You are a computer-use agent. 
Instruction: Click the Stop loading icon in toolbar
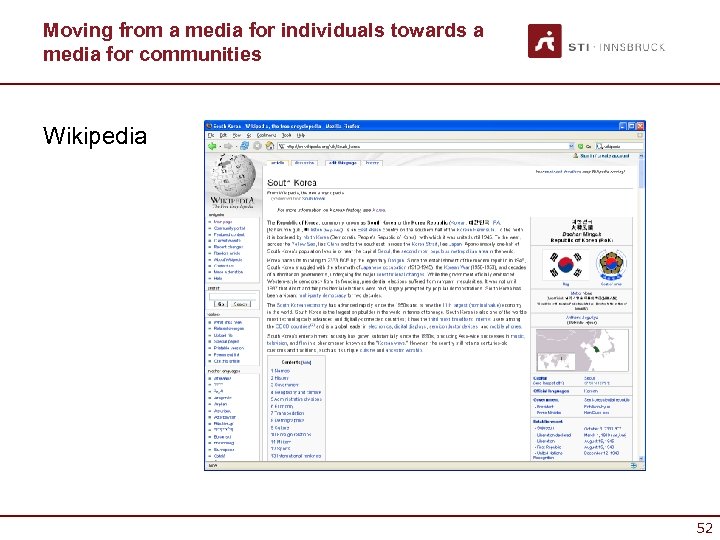257,146
